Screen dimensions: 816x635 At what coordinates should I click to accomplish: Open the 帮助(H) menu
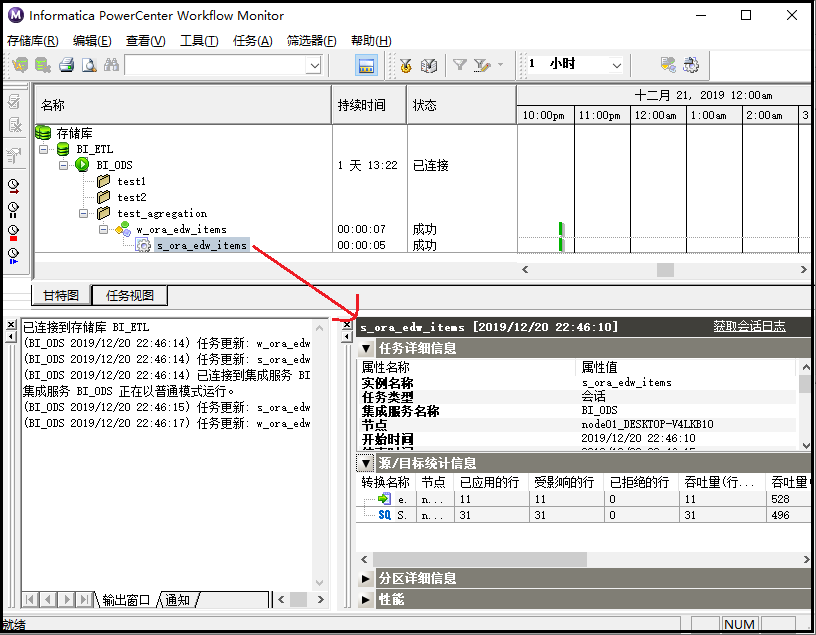pyautogui.click(x=371, y=41)
